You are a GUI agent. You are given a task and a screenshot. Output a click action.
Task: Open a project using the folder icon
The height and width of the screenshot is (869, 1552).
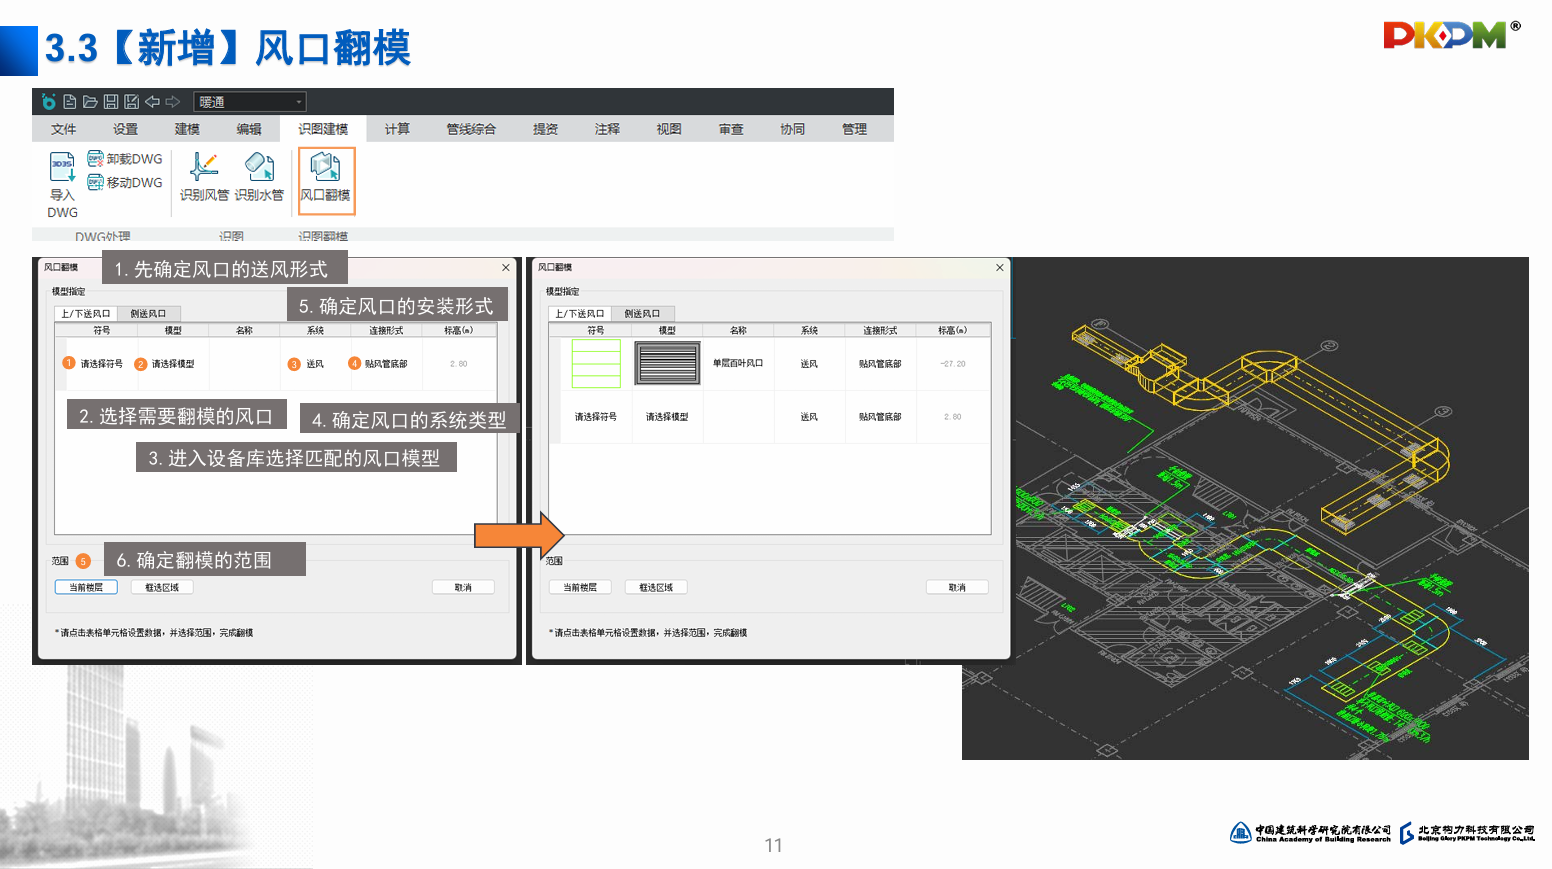click(x=90, y=102)
